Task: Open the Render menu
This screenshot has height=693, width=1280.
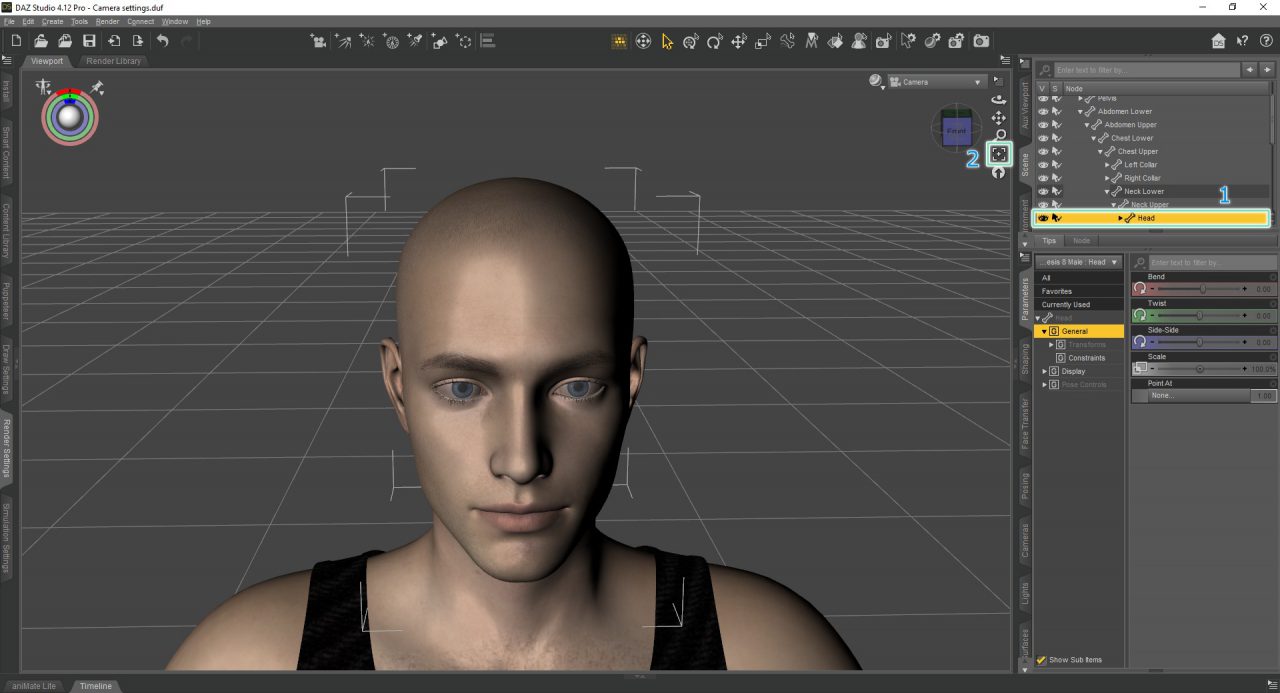Action: click(x=106, y=21)
